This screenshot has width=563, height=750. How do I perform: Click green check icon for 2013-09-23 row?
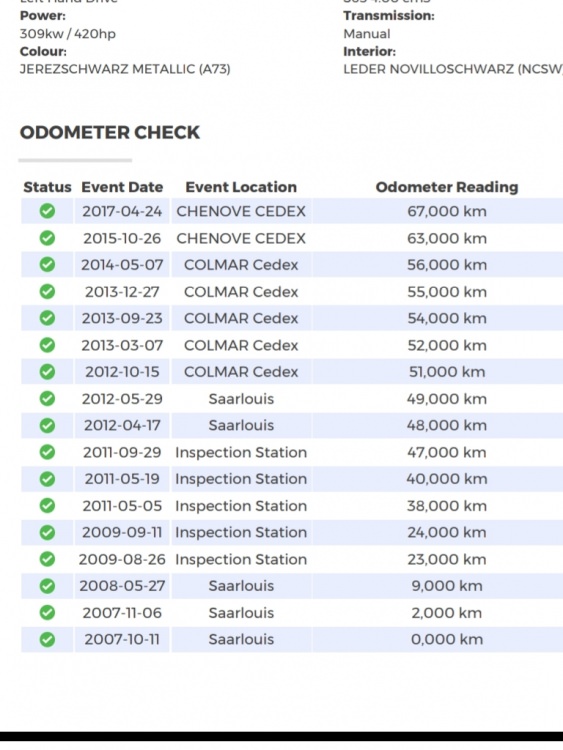pos(47,318)
